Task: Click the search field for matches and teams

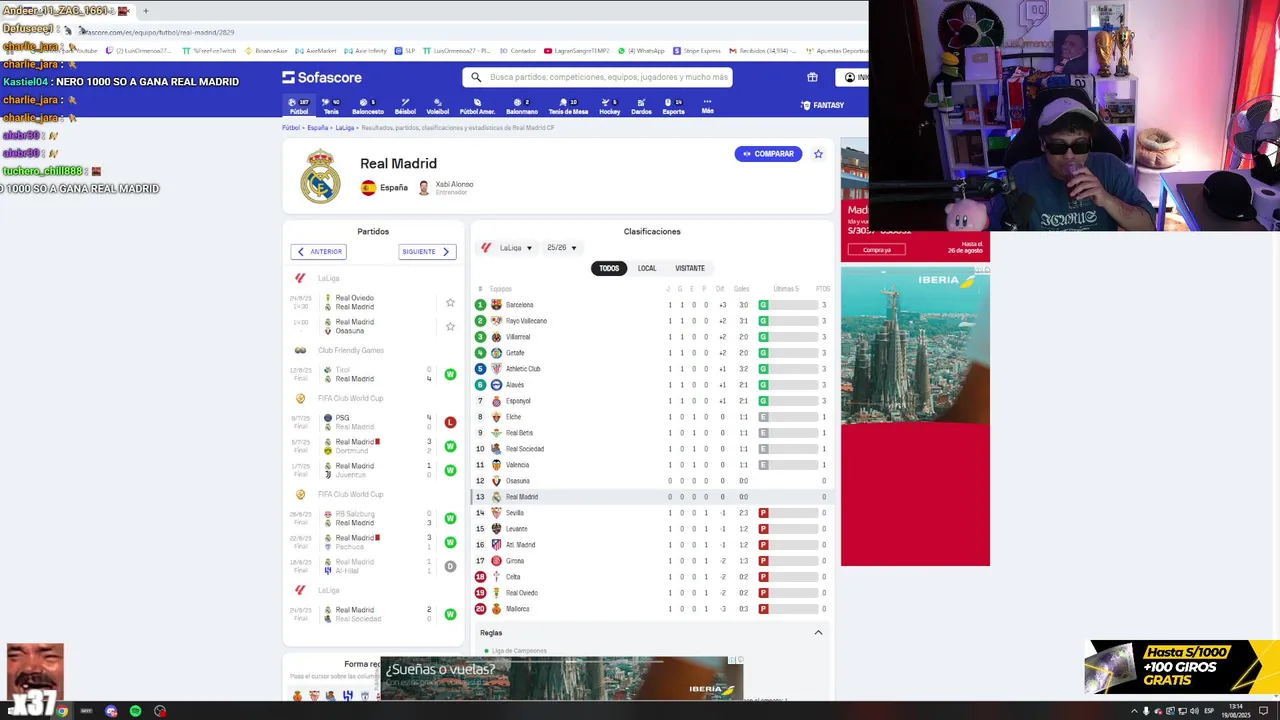Action: point(597,77)
